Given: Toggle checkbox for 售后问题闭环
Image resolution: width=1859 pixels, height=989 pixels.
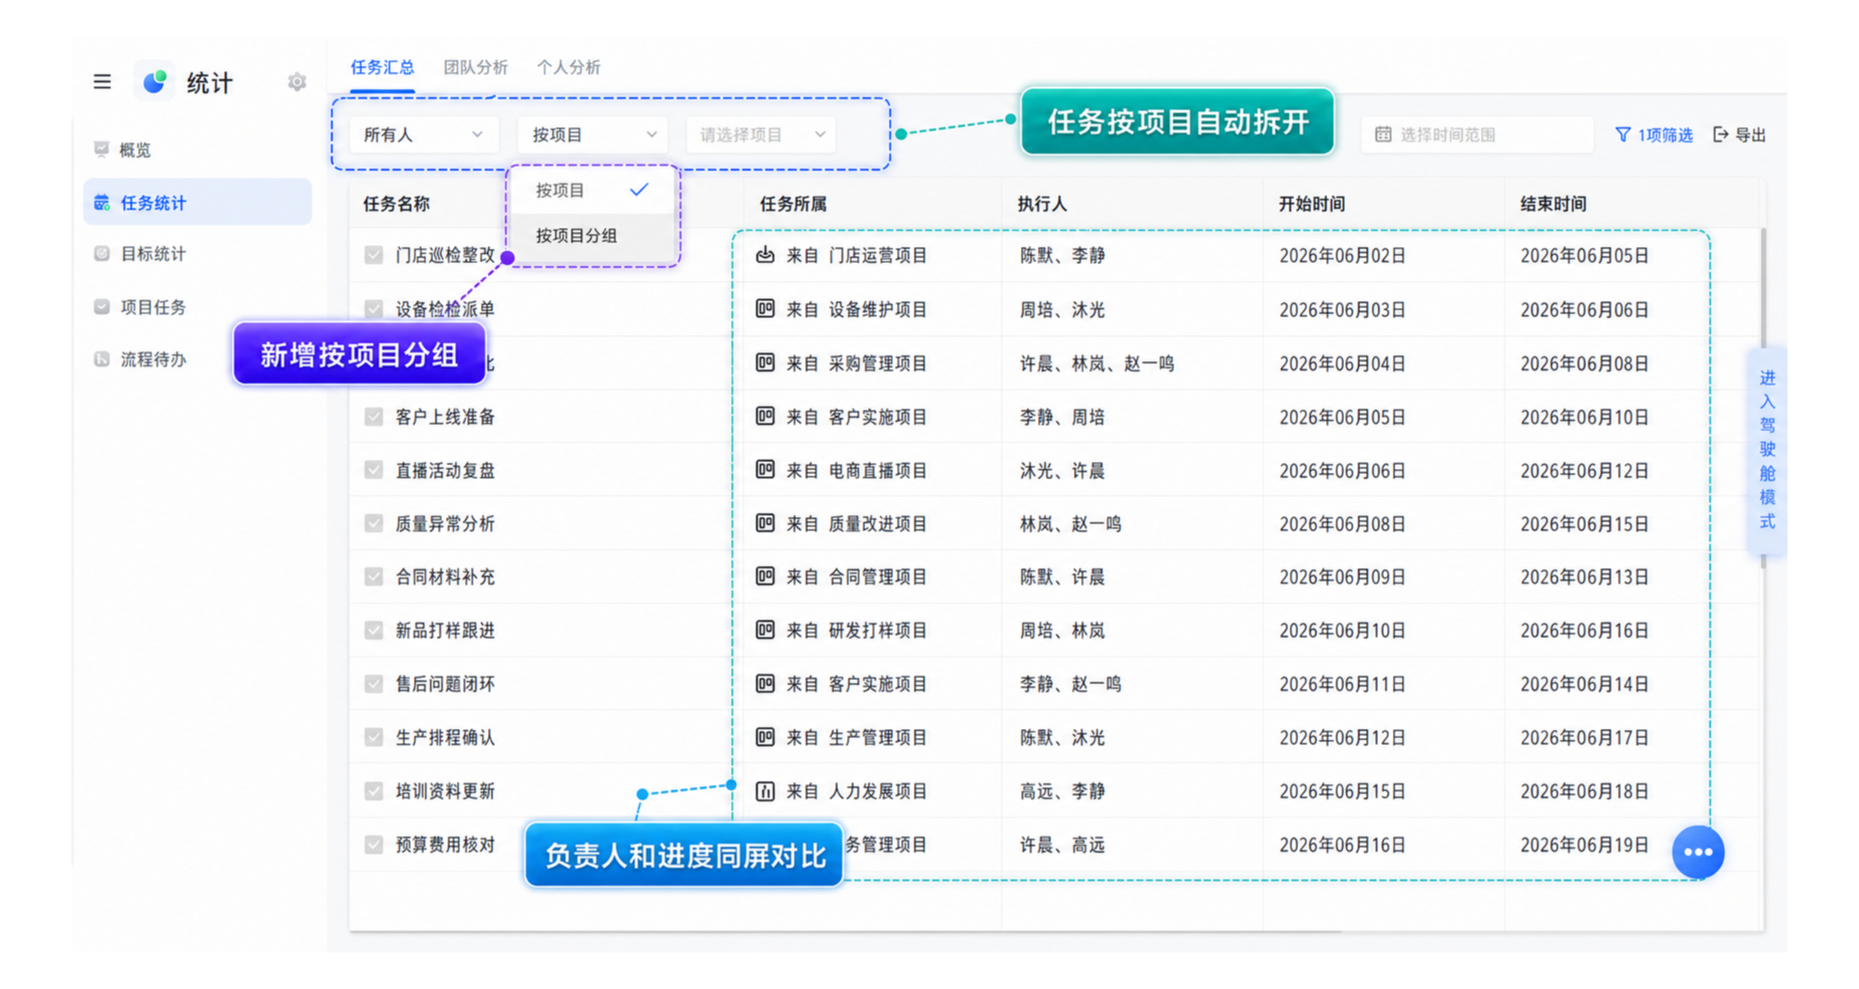Looking at the screenshot, I should coord(373,684).
